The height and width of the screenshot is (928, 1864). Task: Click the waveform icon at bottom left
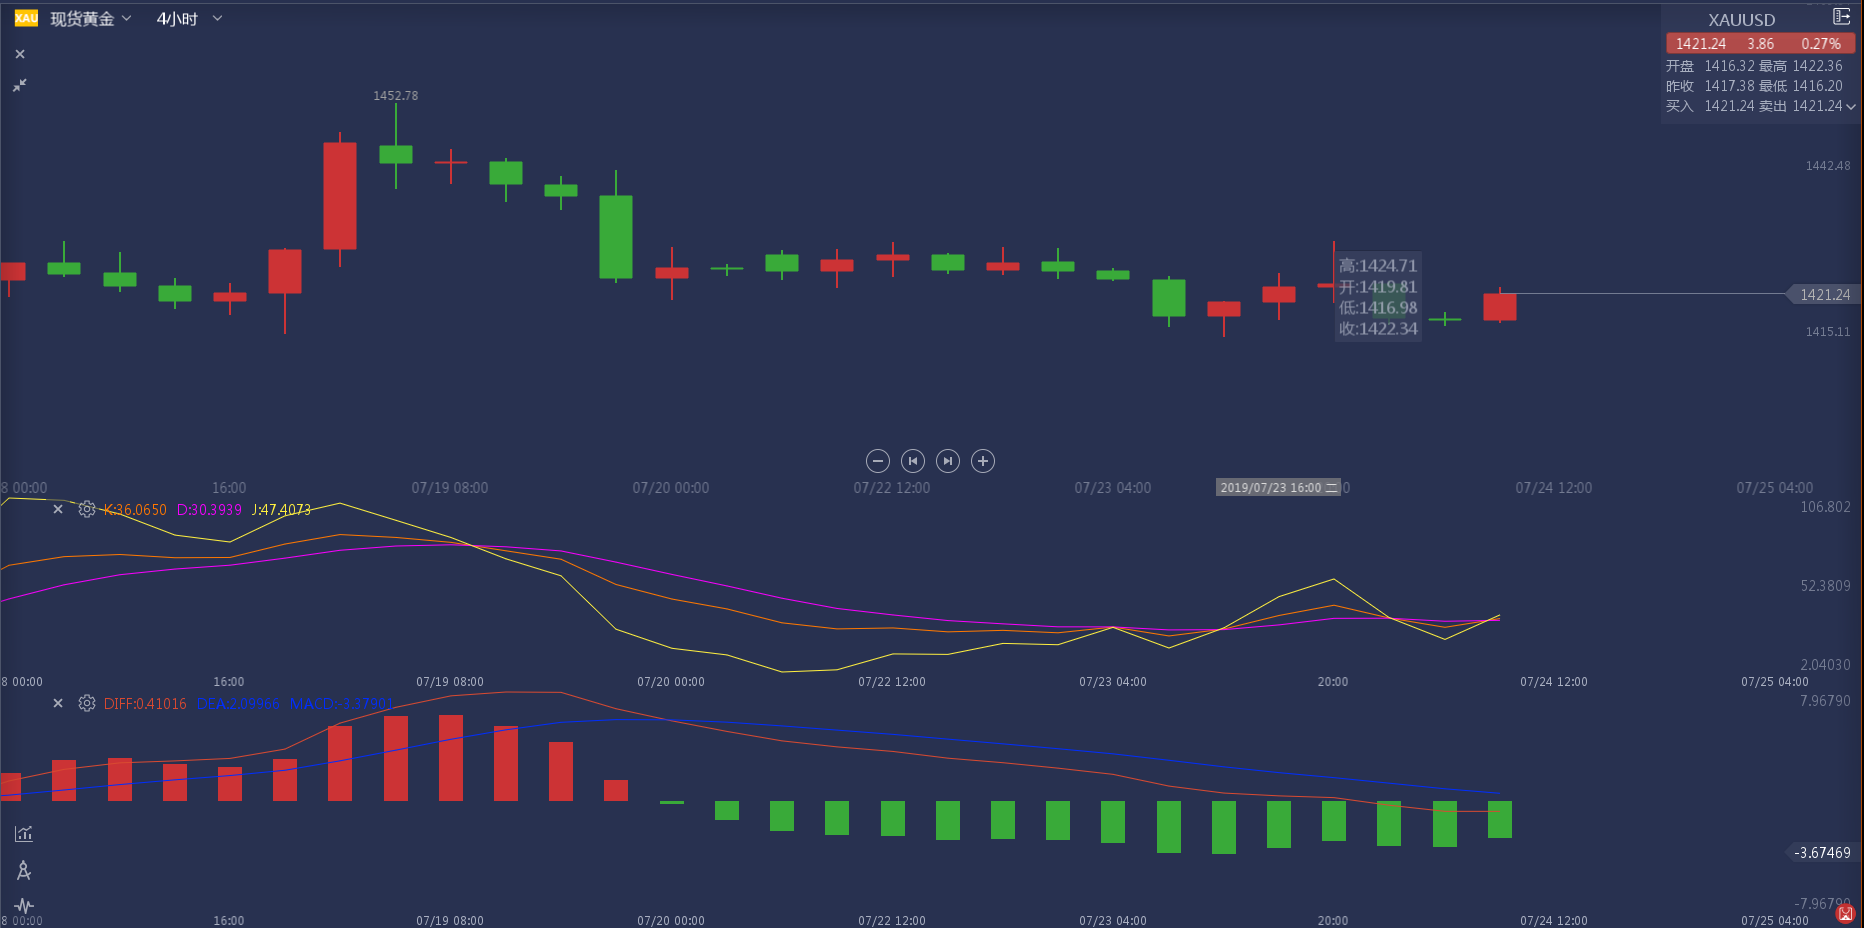click(24, 906)
